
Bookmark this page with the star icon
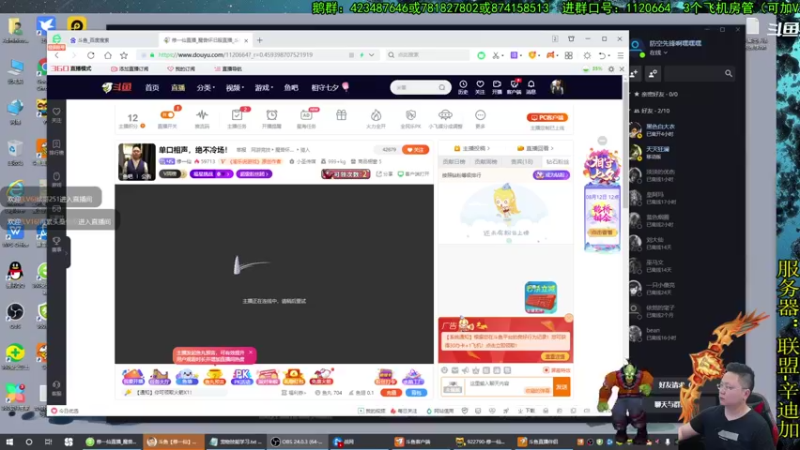click(124, 55)
